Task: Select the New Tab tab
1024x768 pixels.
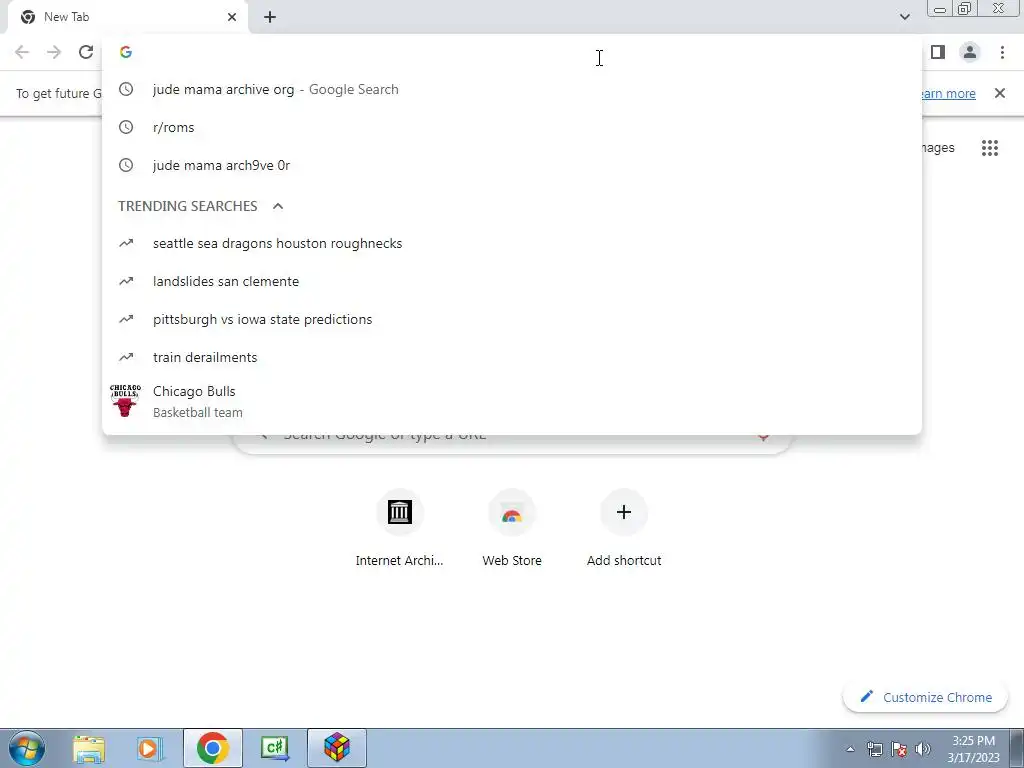Action: pos(128,17)
